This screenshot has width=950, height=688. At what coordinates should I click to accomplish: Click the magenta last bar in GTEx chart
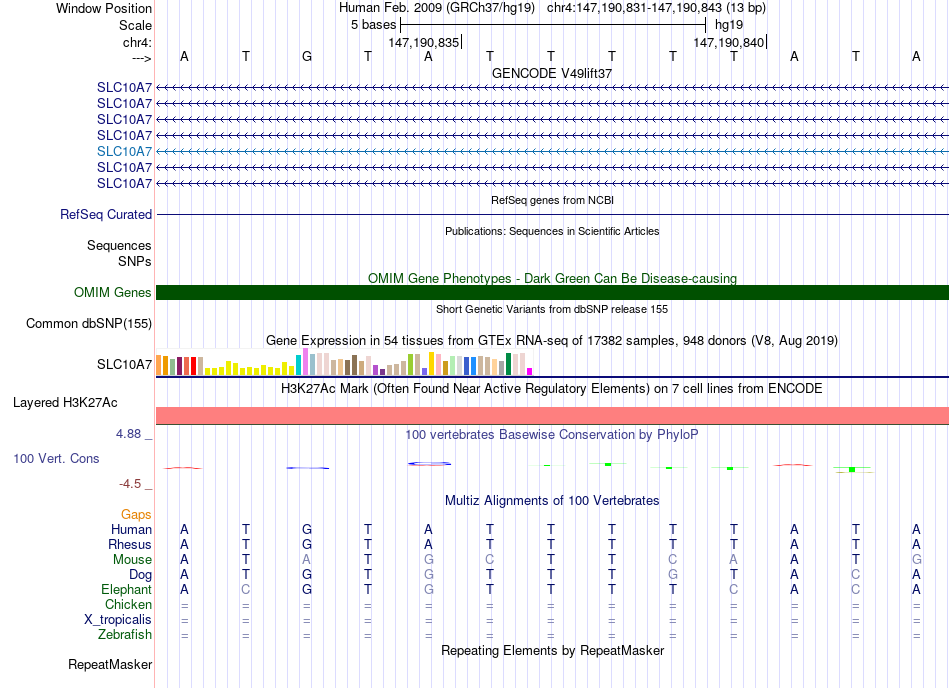(x=530, y=371)
